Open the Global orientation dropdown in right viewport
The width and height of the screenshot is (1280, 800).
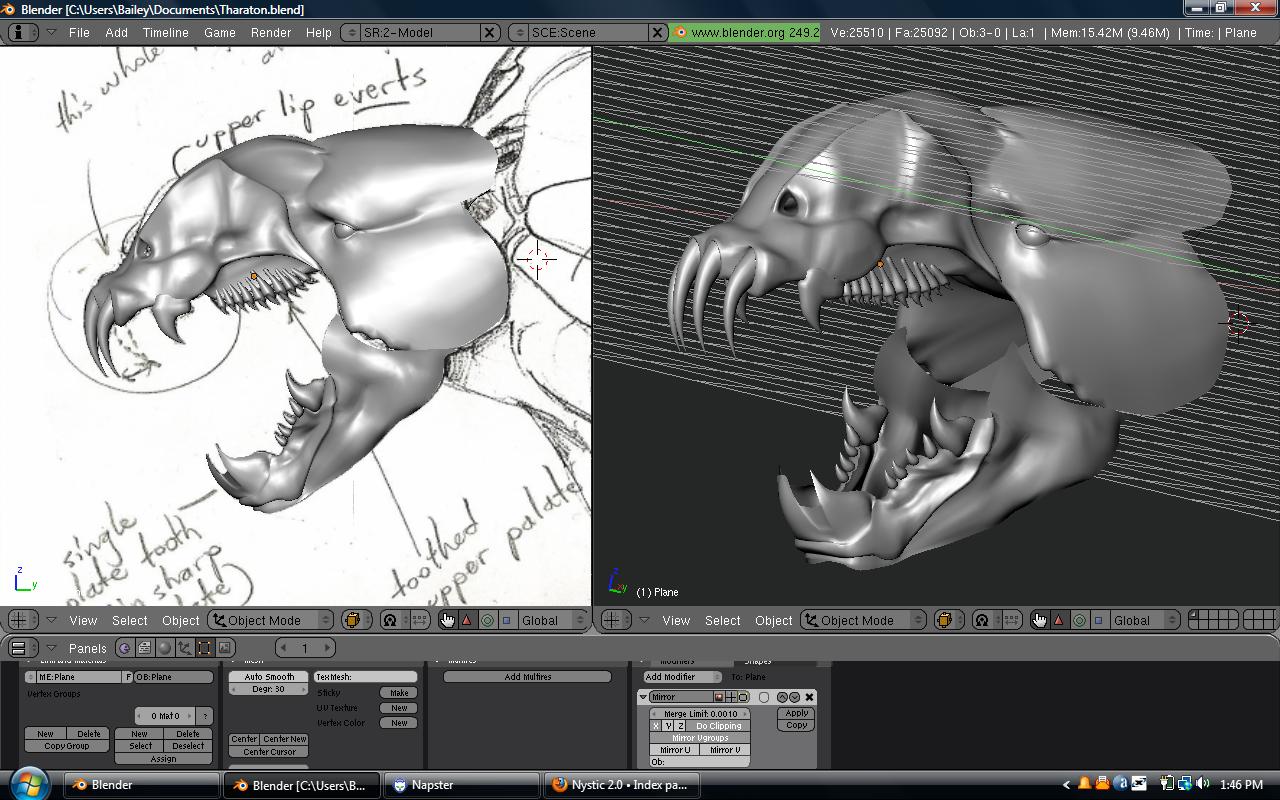pyautogui.click(x=1139, y=620)
